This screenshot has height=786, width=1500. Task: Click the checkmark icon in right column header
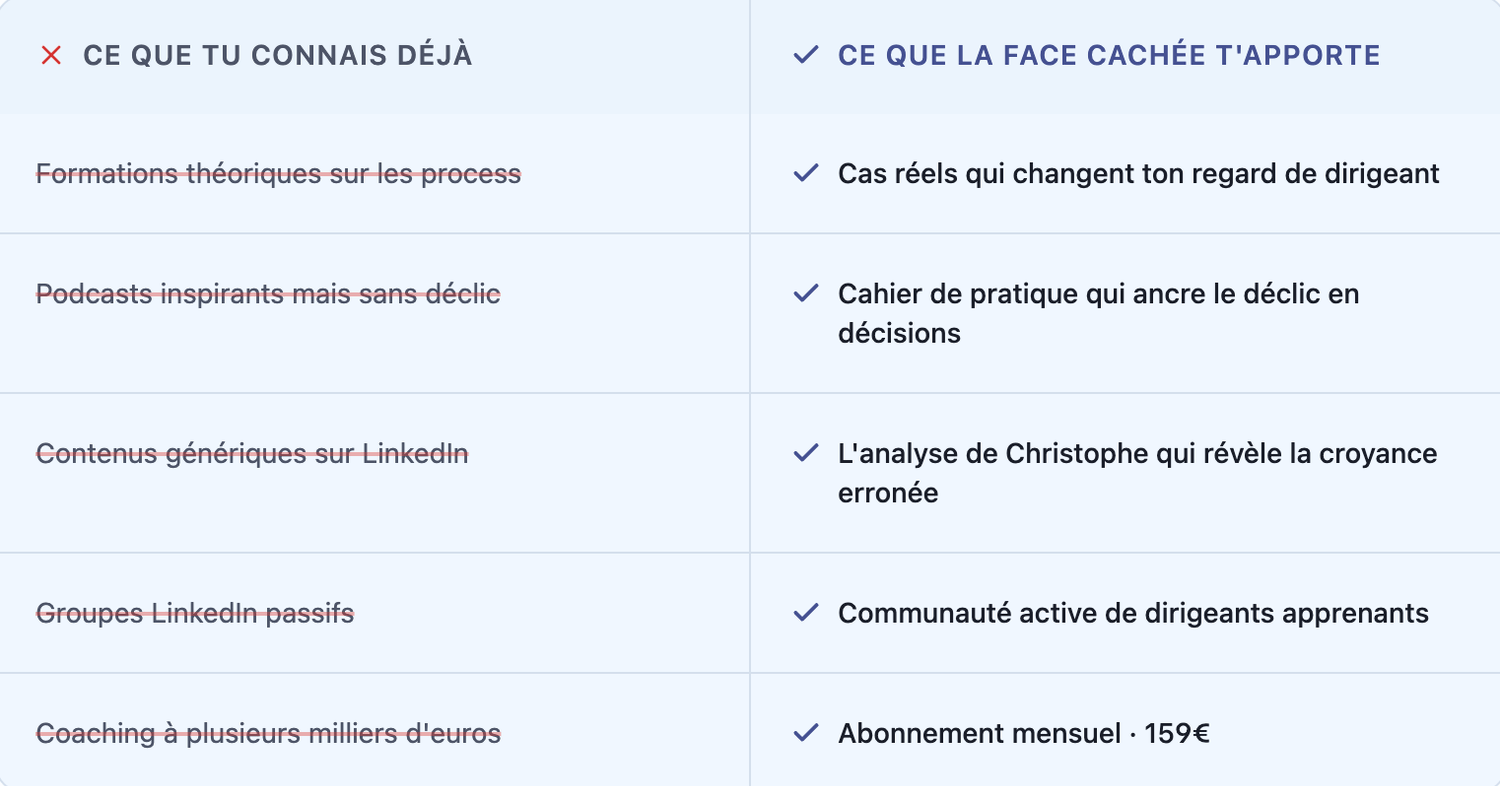click(x=805, y=55)
